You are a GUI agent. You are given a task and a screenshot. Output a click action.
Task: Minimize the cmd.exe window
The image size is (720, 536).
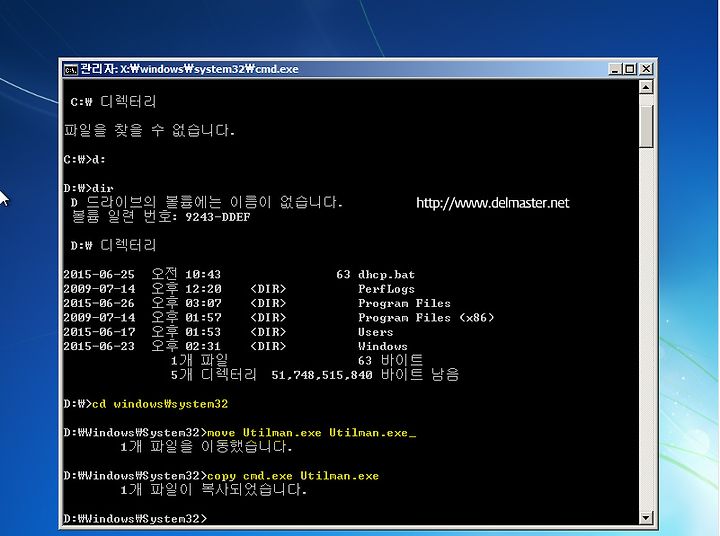(x=615, y=69)
